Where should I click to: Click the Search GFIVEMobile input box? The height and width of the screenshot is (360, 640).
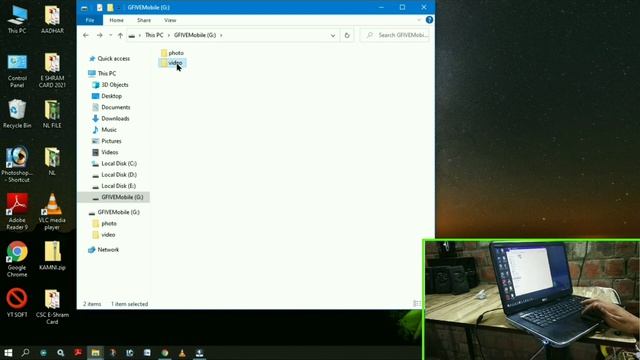(x=394, y=36)
